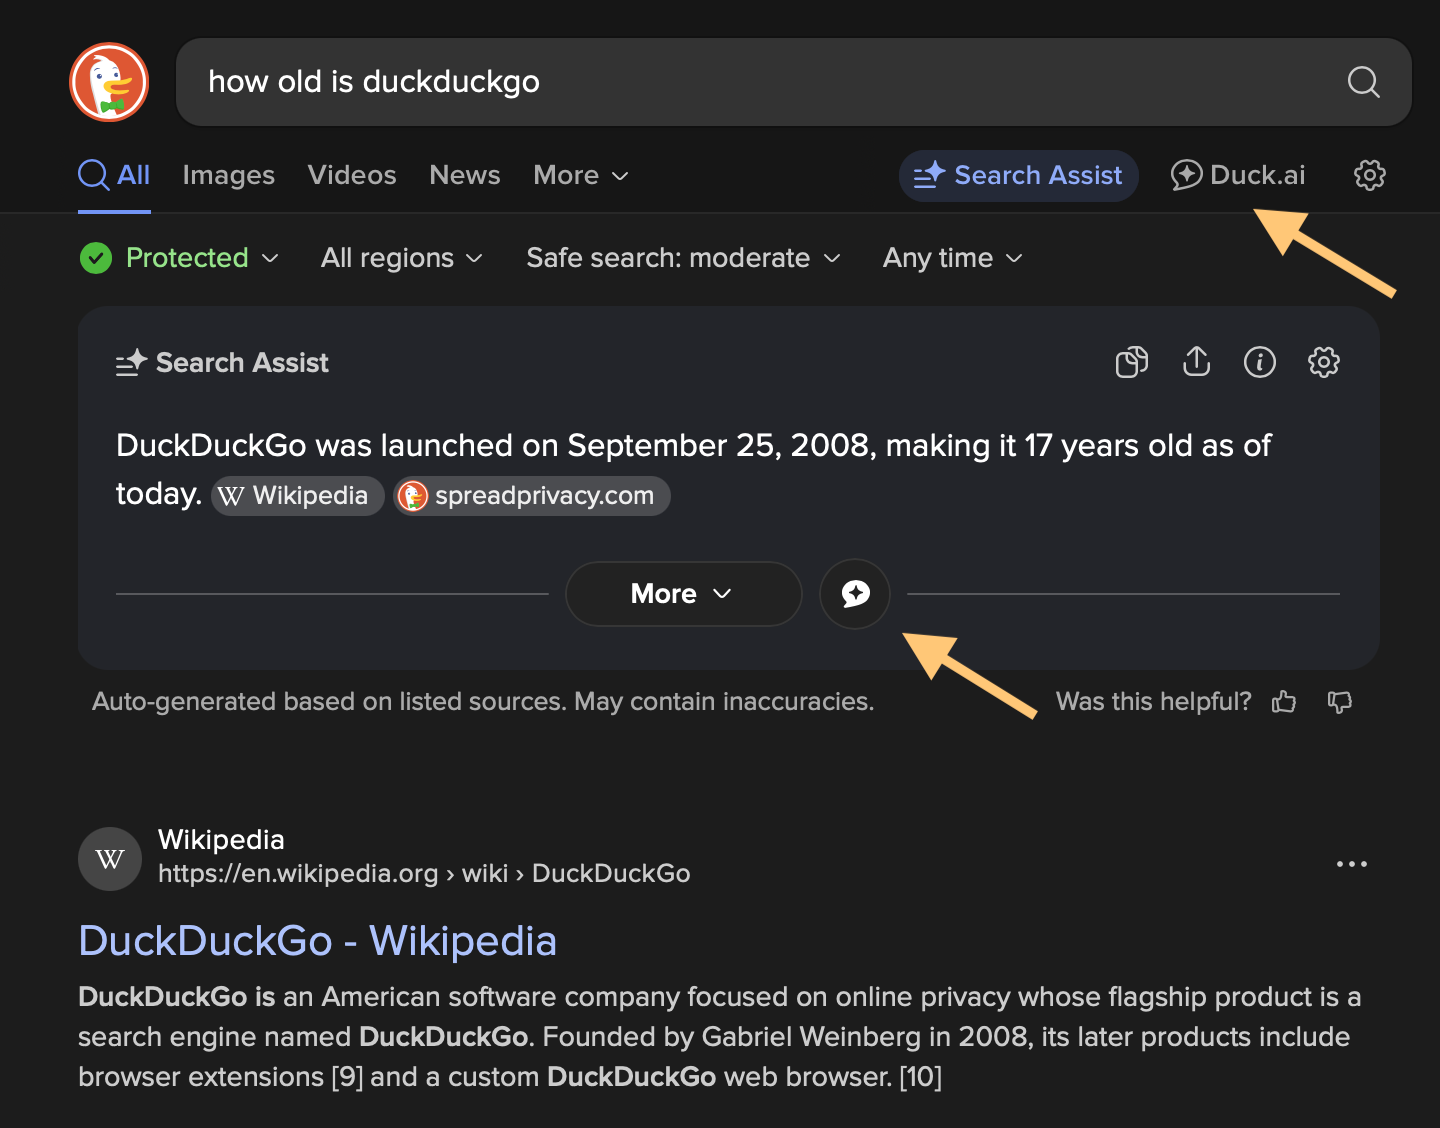The image size is (1440, 1128).
Task: Toggle the Search Assist button
Action: (x=1018, y=175)
